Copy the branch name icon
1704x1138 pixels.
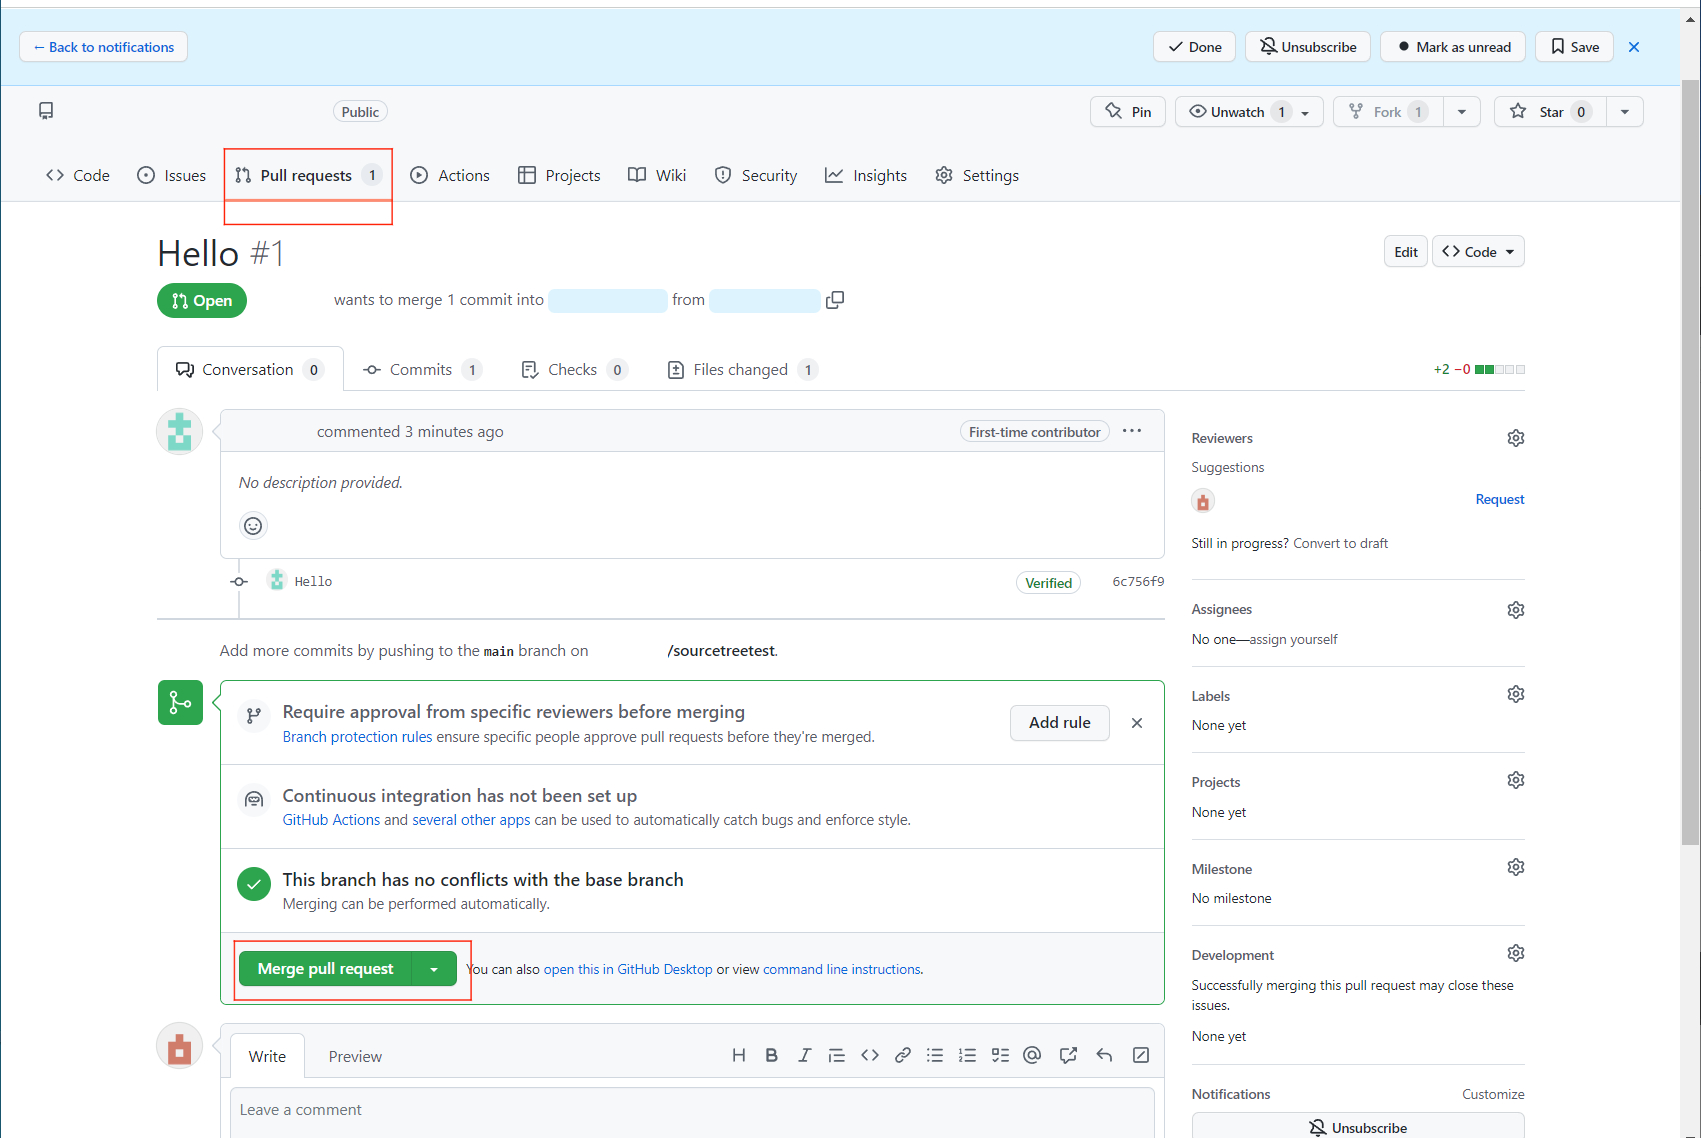[x=835, y=300]
